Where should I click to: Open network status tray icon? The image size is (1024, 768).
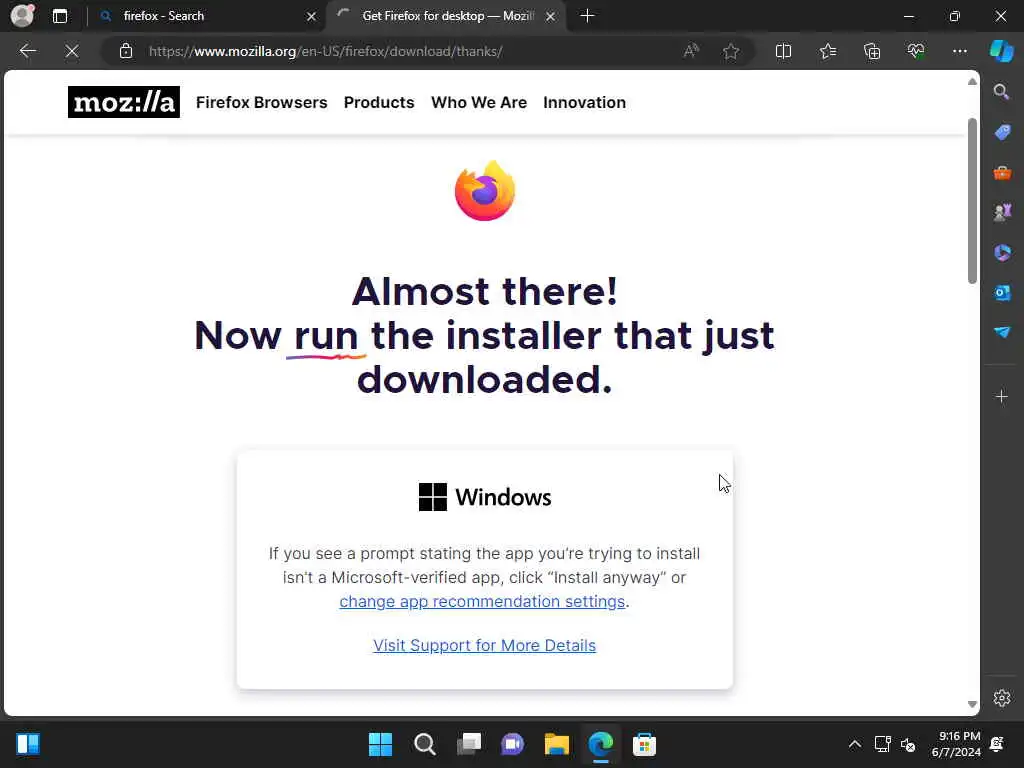[x=882, y=744]
